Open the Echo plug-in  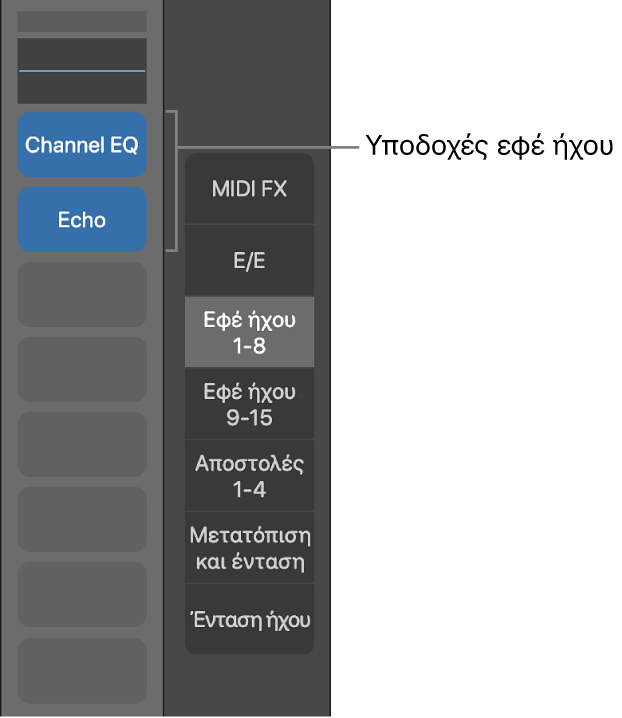click(x=82, y=220)
